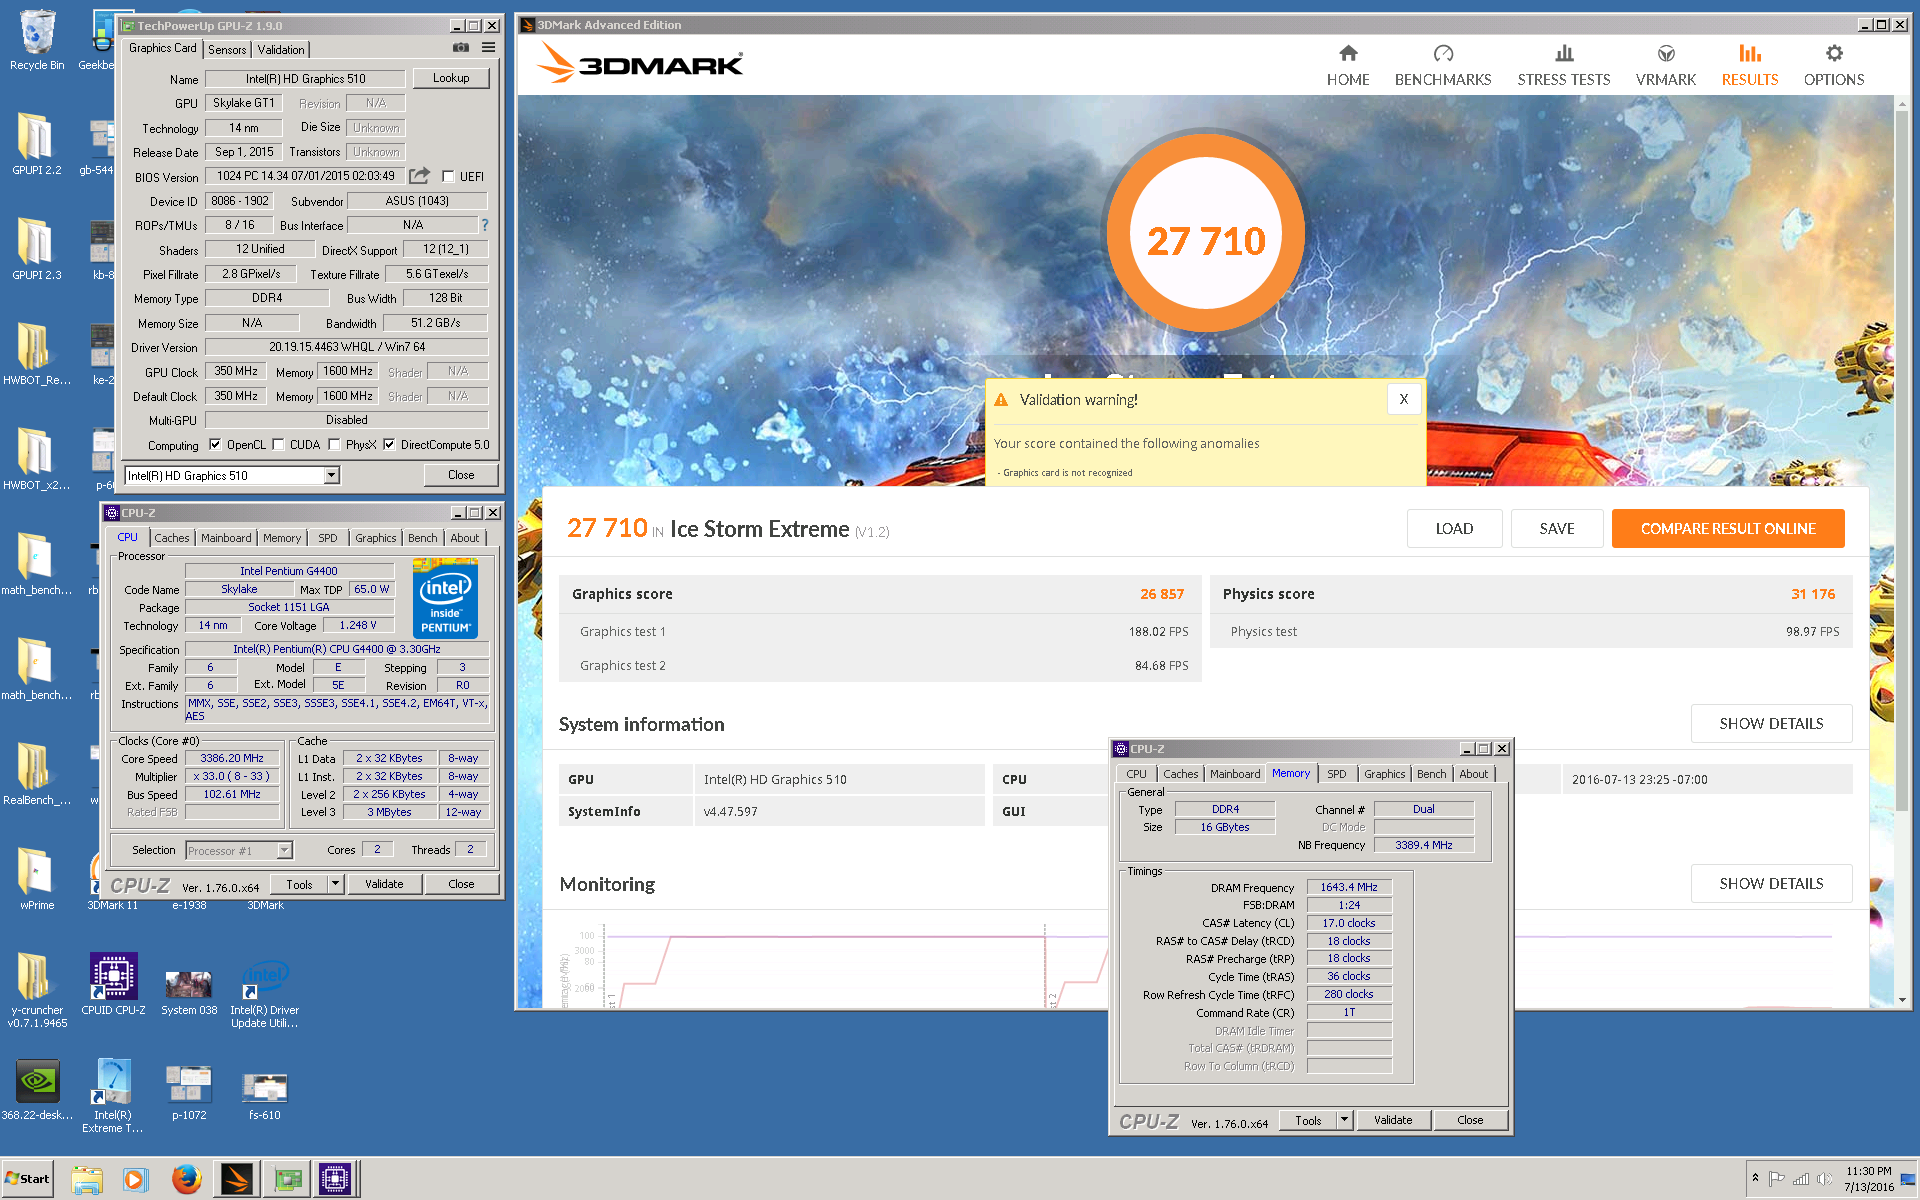This screenshot has height=1200, width=1920.
Task: Click the BIOS share/export arrow icon
Action: [420, 176]
